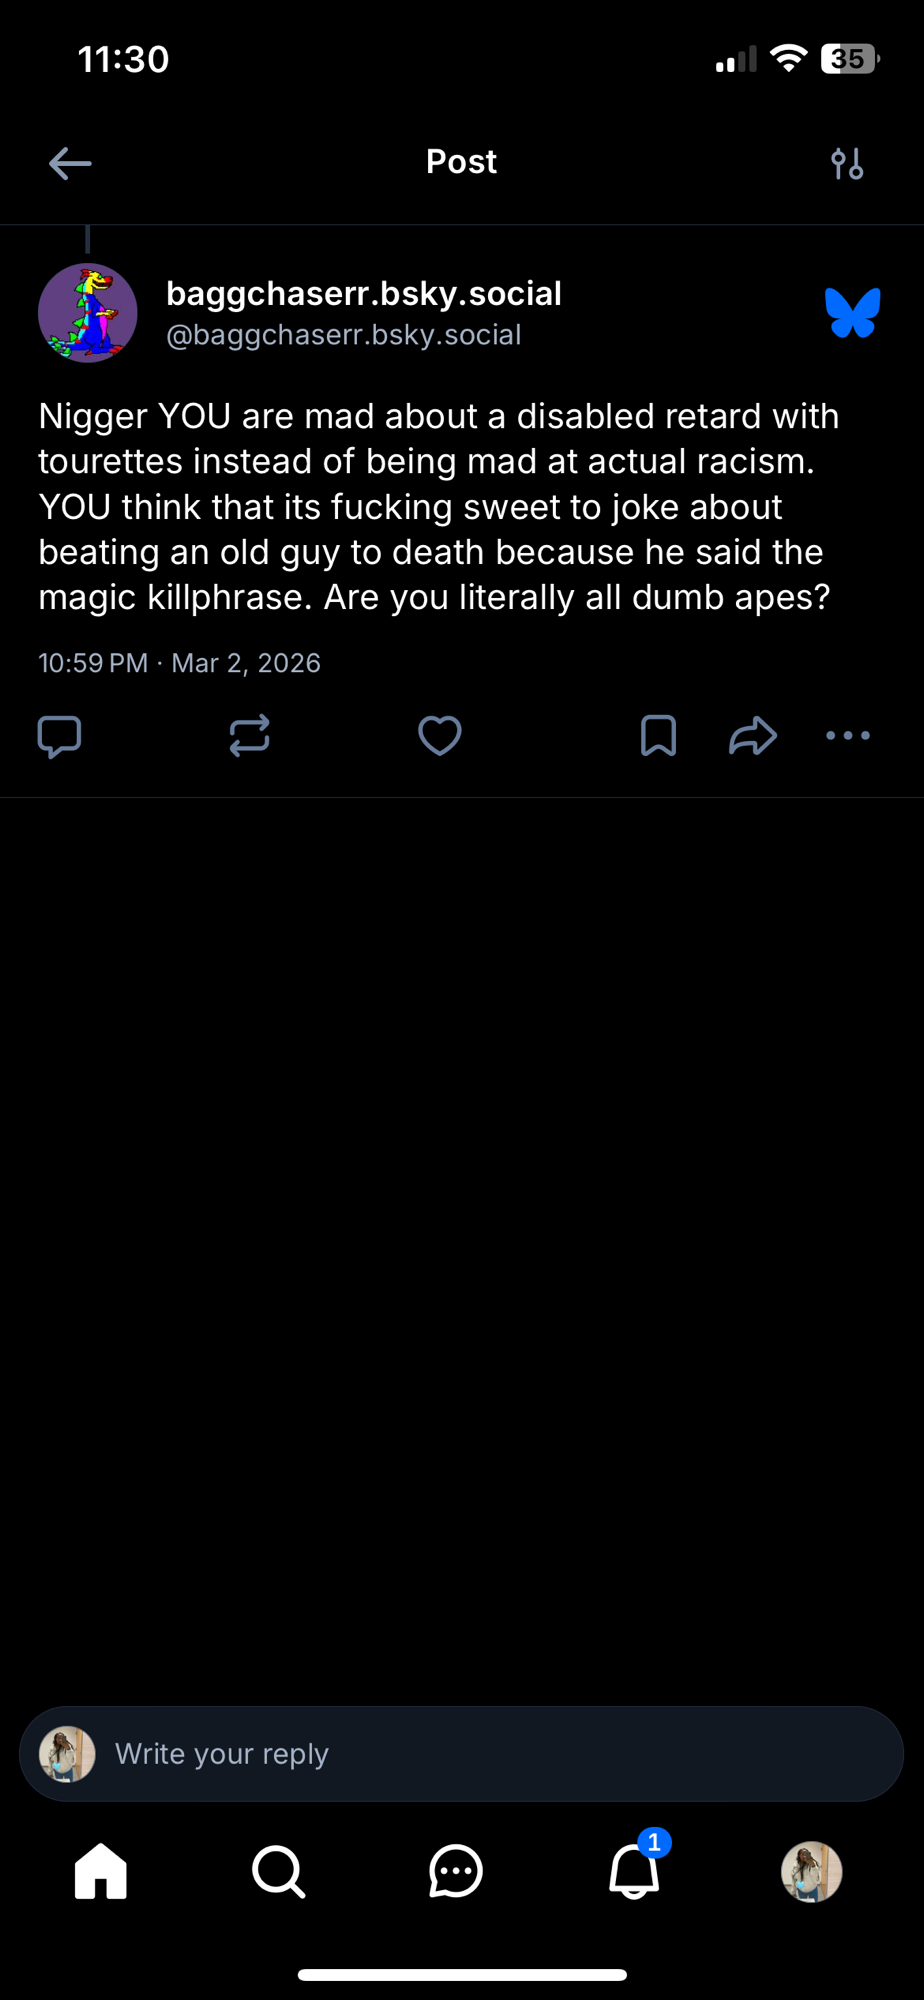Click the blue butterfly icon
The image size is (924, 2000).
coord(852,313)
